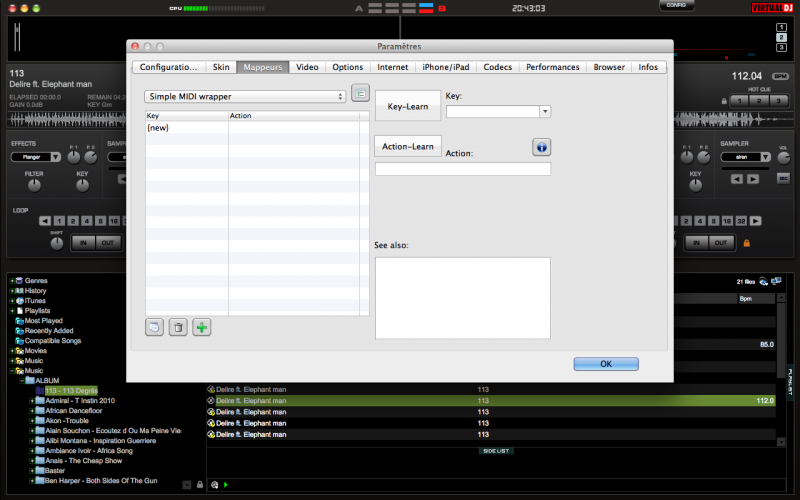Open the Performances tab
This screenshot has height=500, width=800.
point(553,67)
